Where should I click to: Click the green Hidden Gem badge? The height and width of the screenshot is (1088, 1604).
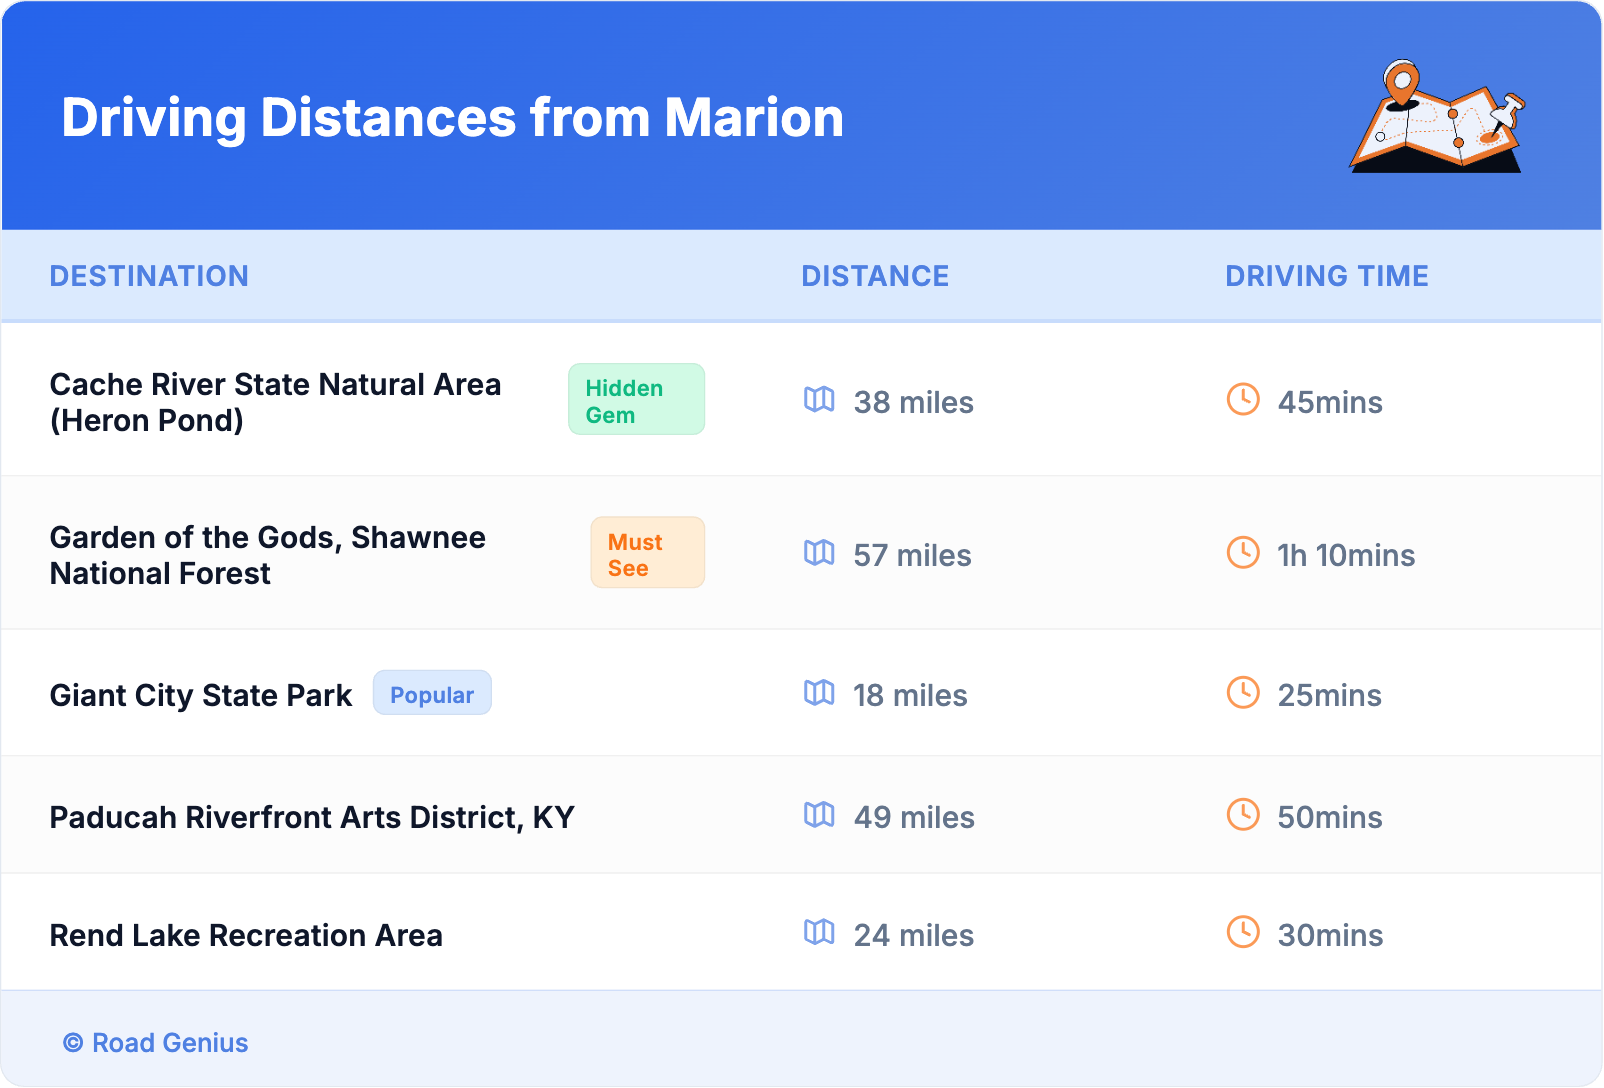[636, 400]
